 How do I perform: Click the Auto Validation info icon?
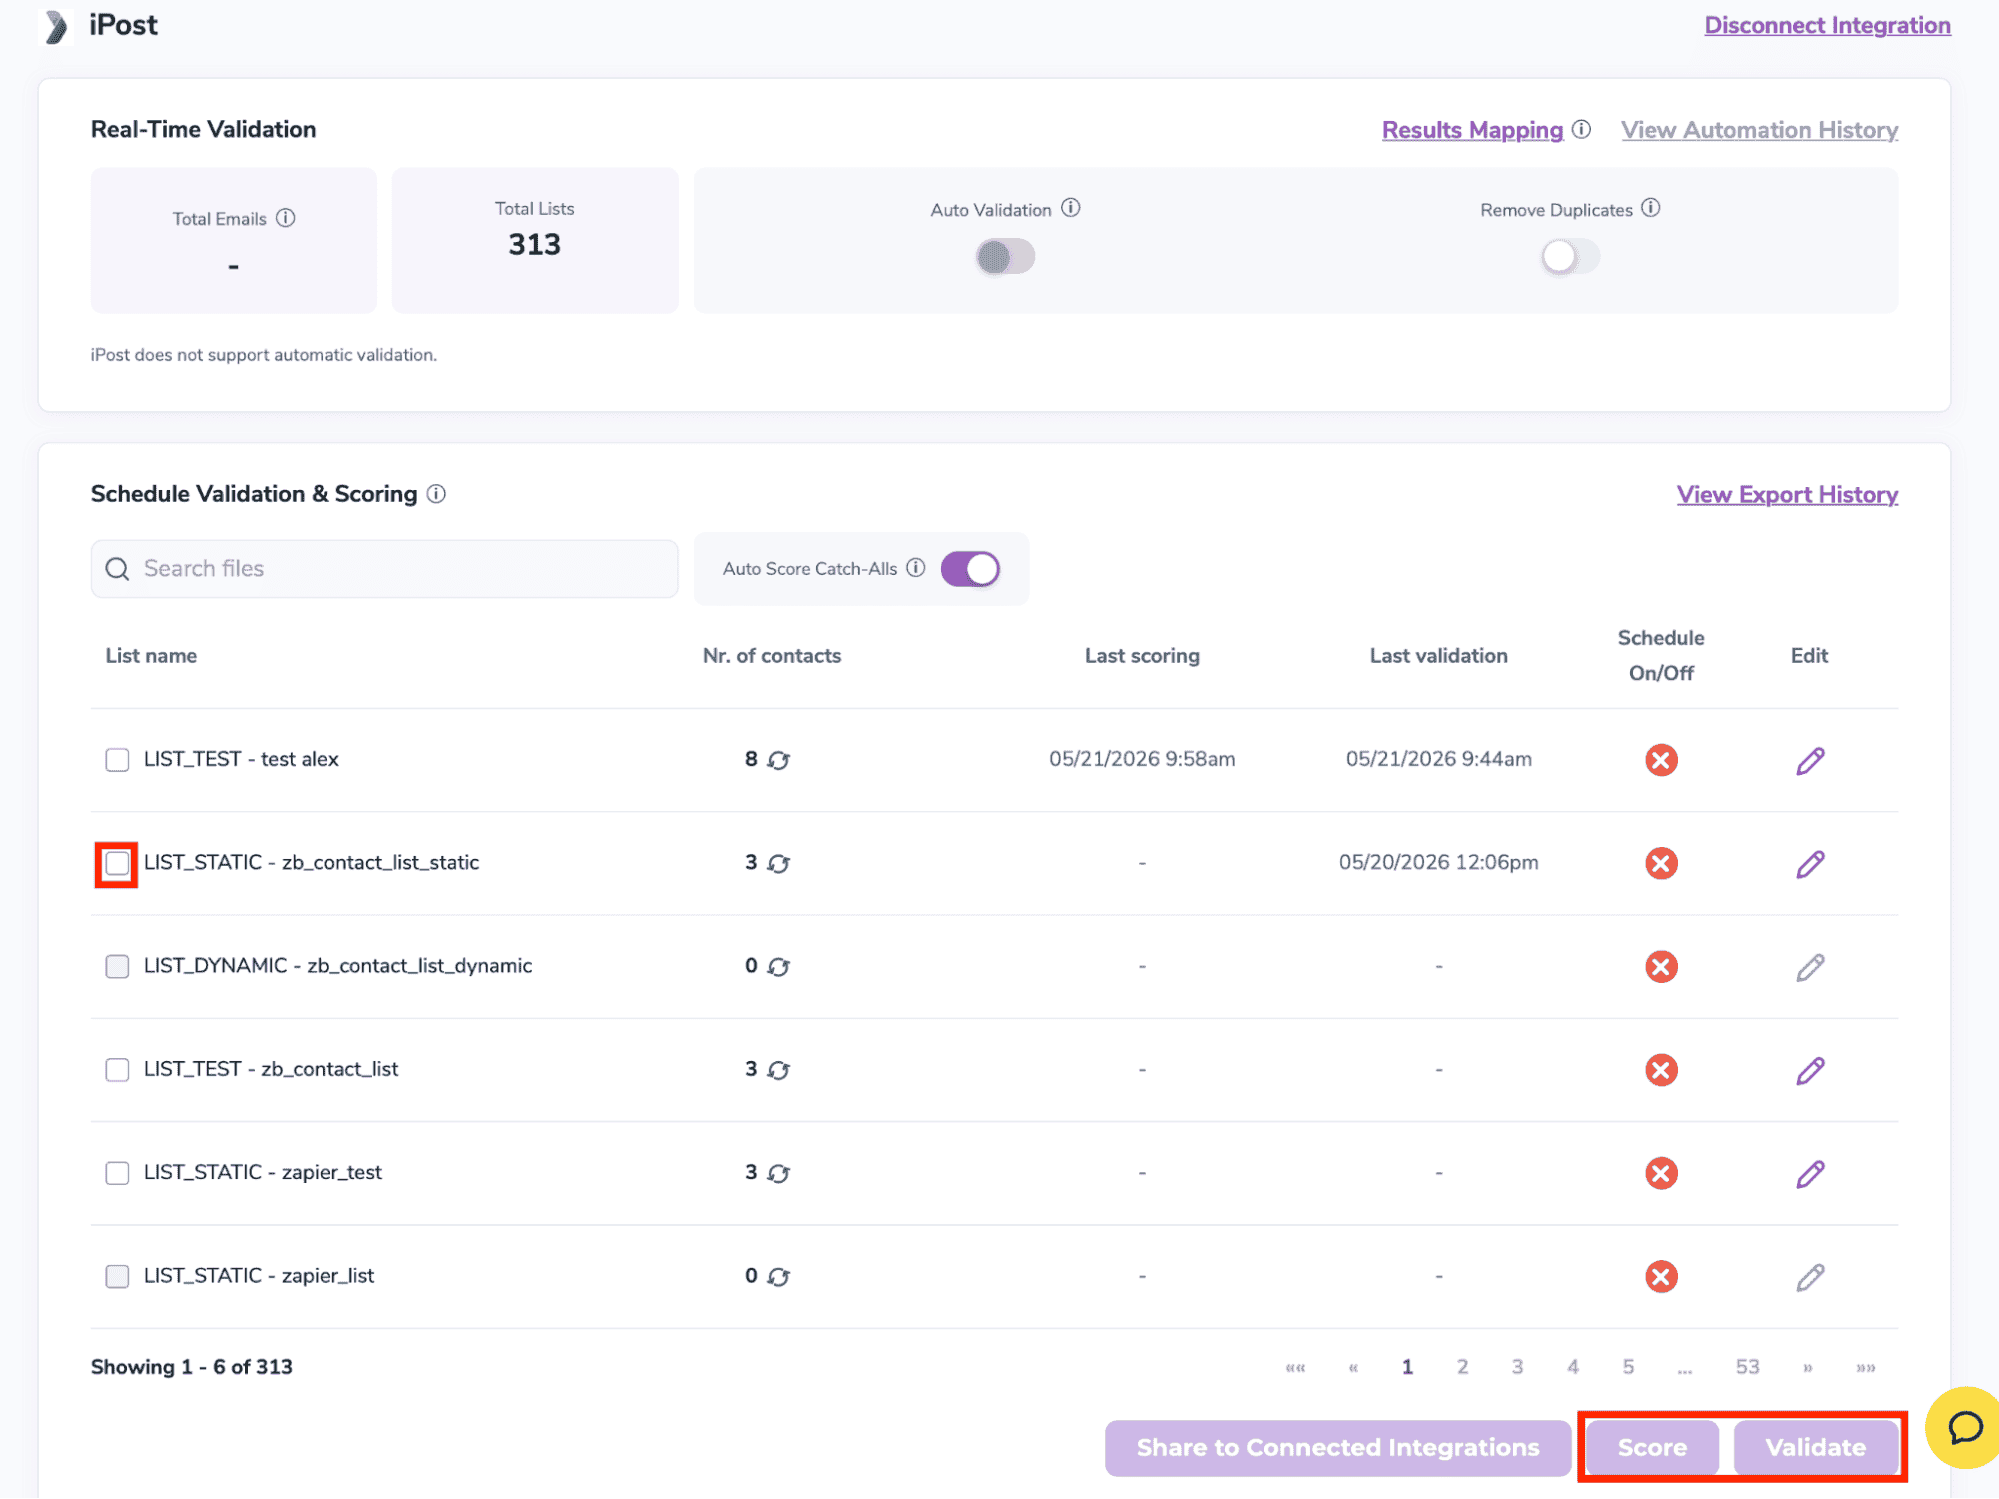1071,208
